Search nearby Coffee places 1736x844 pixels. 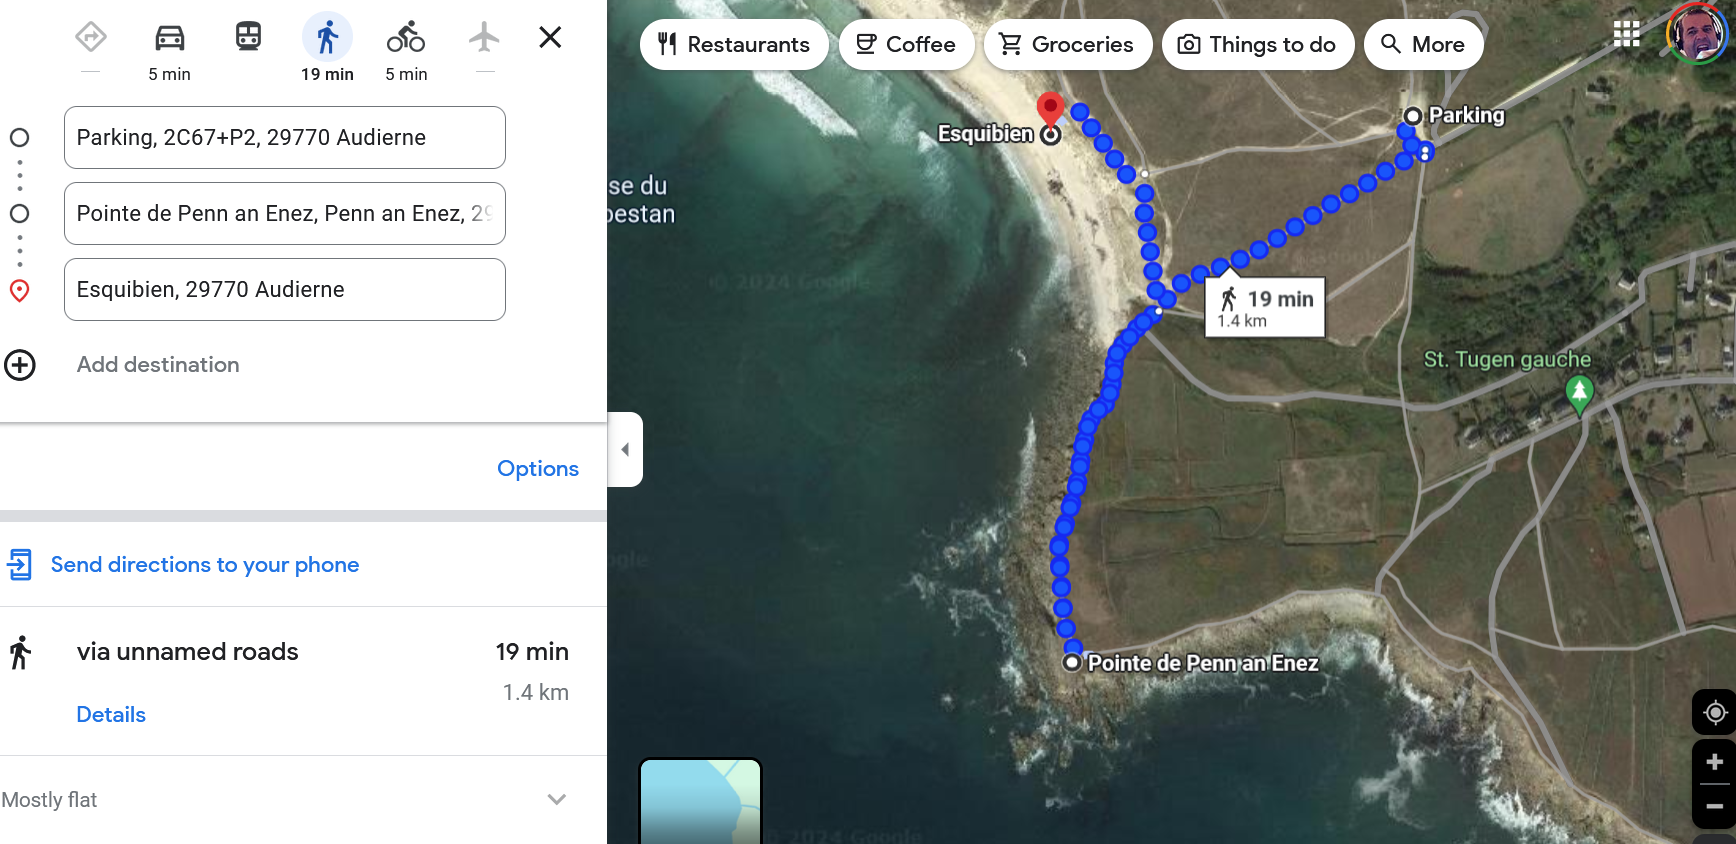[906, 45]
